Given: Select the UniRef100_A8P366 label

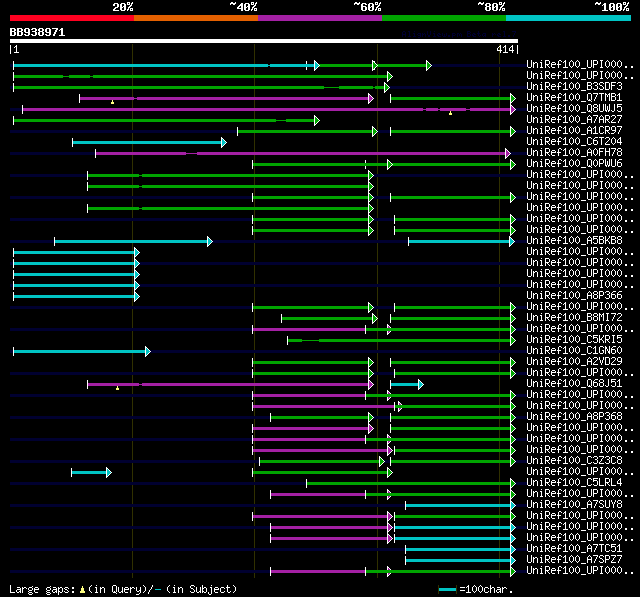Looking at the screenshot, I should (574, 296).
